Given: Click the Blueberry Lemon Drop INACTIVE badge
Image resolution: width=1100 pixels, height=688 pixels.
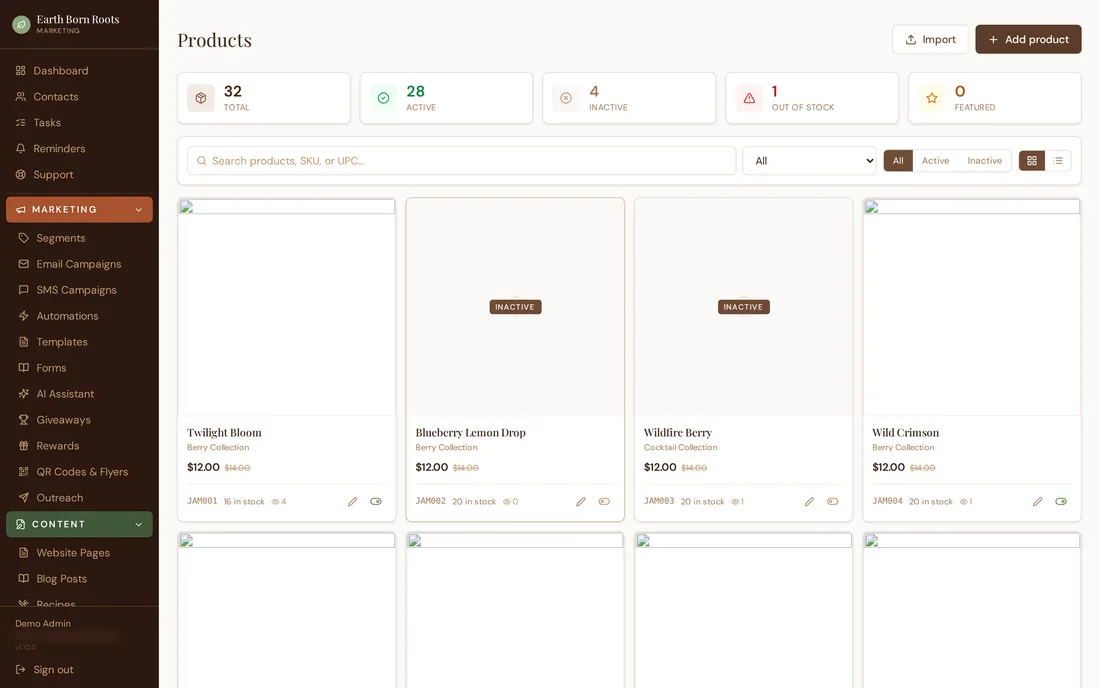Looking at the screenshot, I should (x=515, y=307).
